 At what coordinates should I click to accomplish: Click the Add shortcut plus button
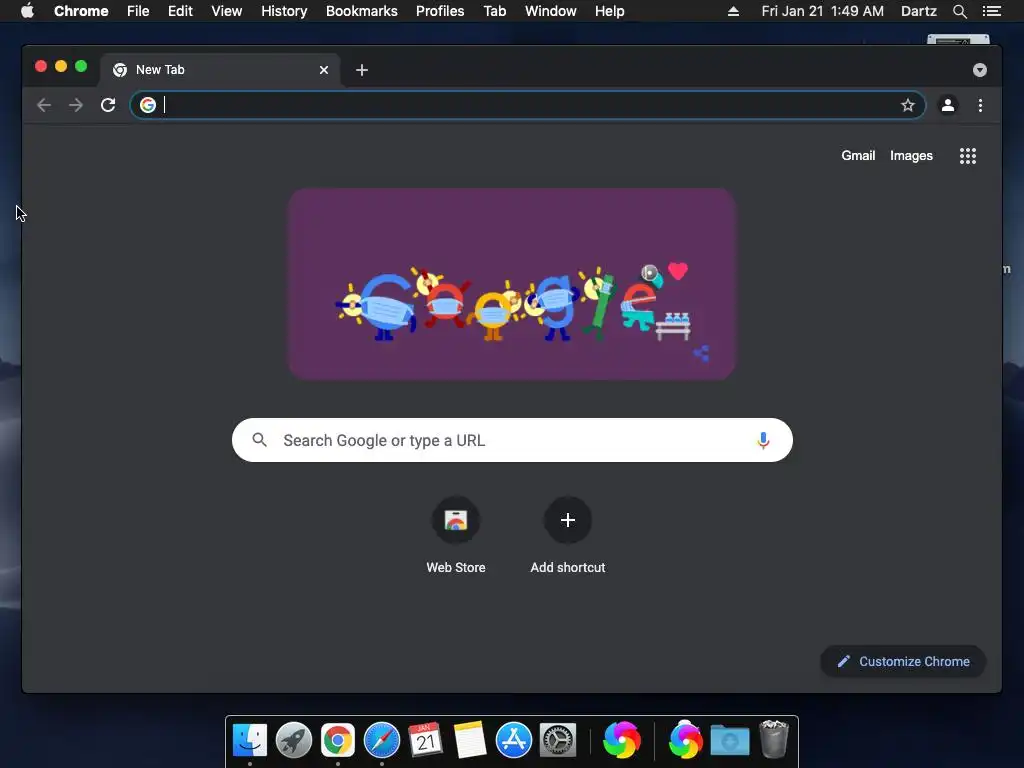(x=568, y=520)
